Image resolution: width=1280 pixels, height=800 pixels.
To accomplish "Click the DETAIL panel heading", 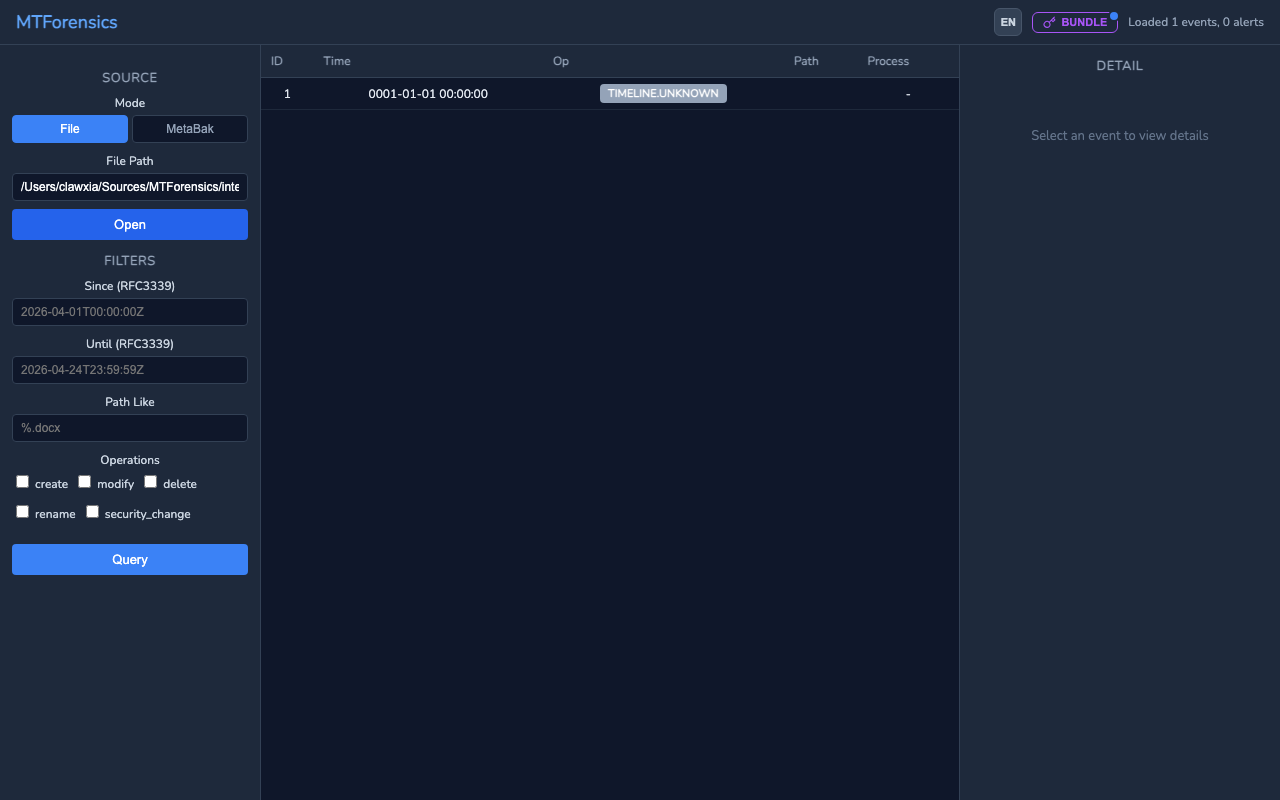I will 1120,66.
